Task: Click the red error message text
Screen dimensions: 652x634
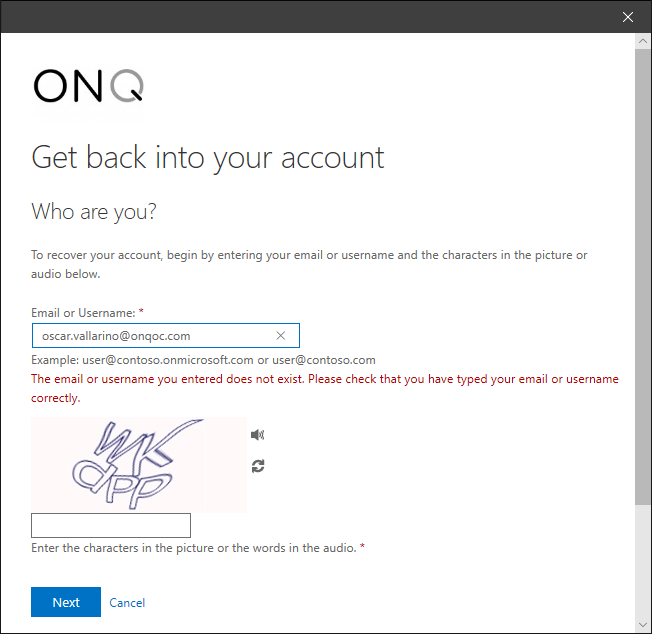Action: pos(325,388)
